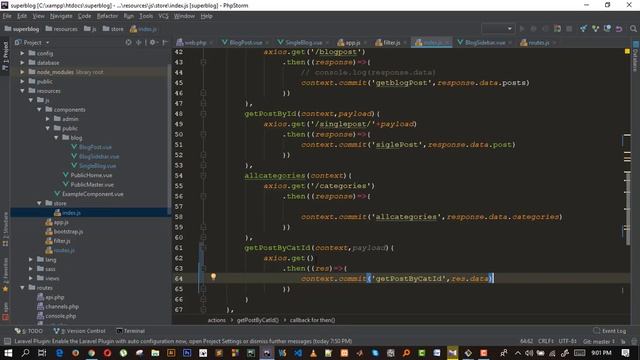Click the Windows Start button
The width and height of the screenshot is (640, 360).
click(8, 353)
